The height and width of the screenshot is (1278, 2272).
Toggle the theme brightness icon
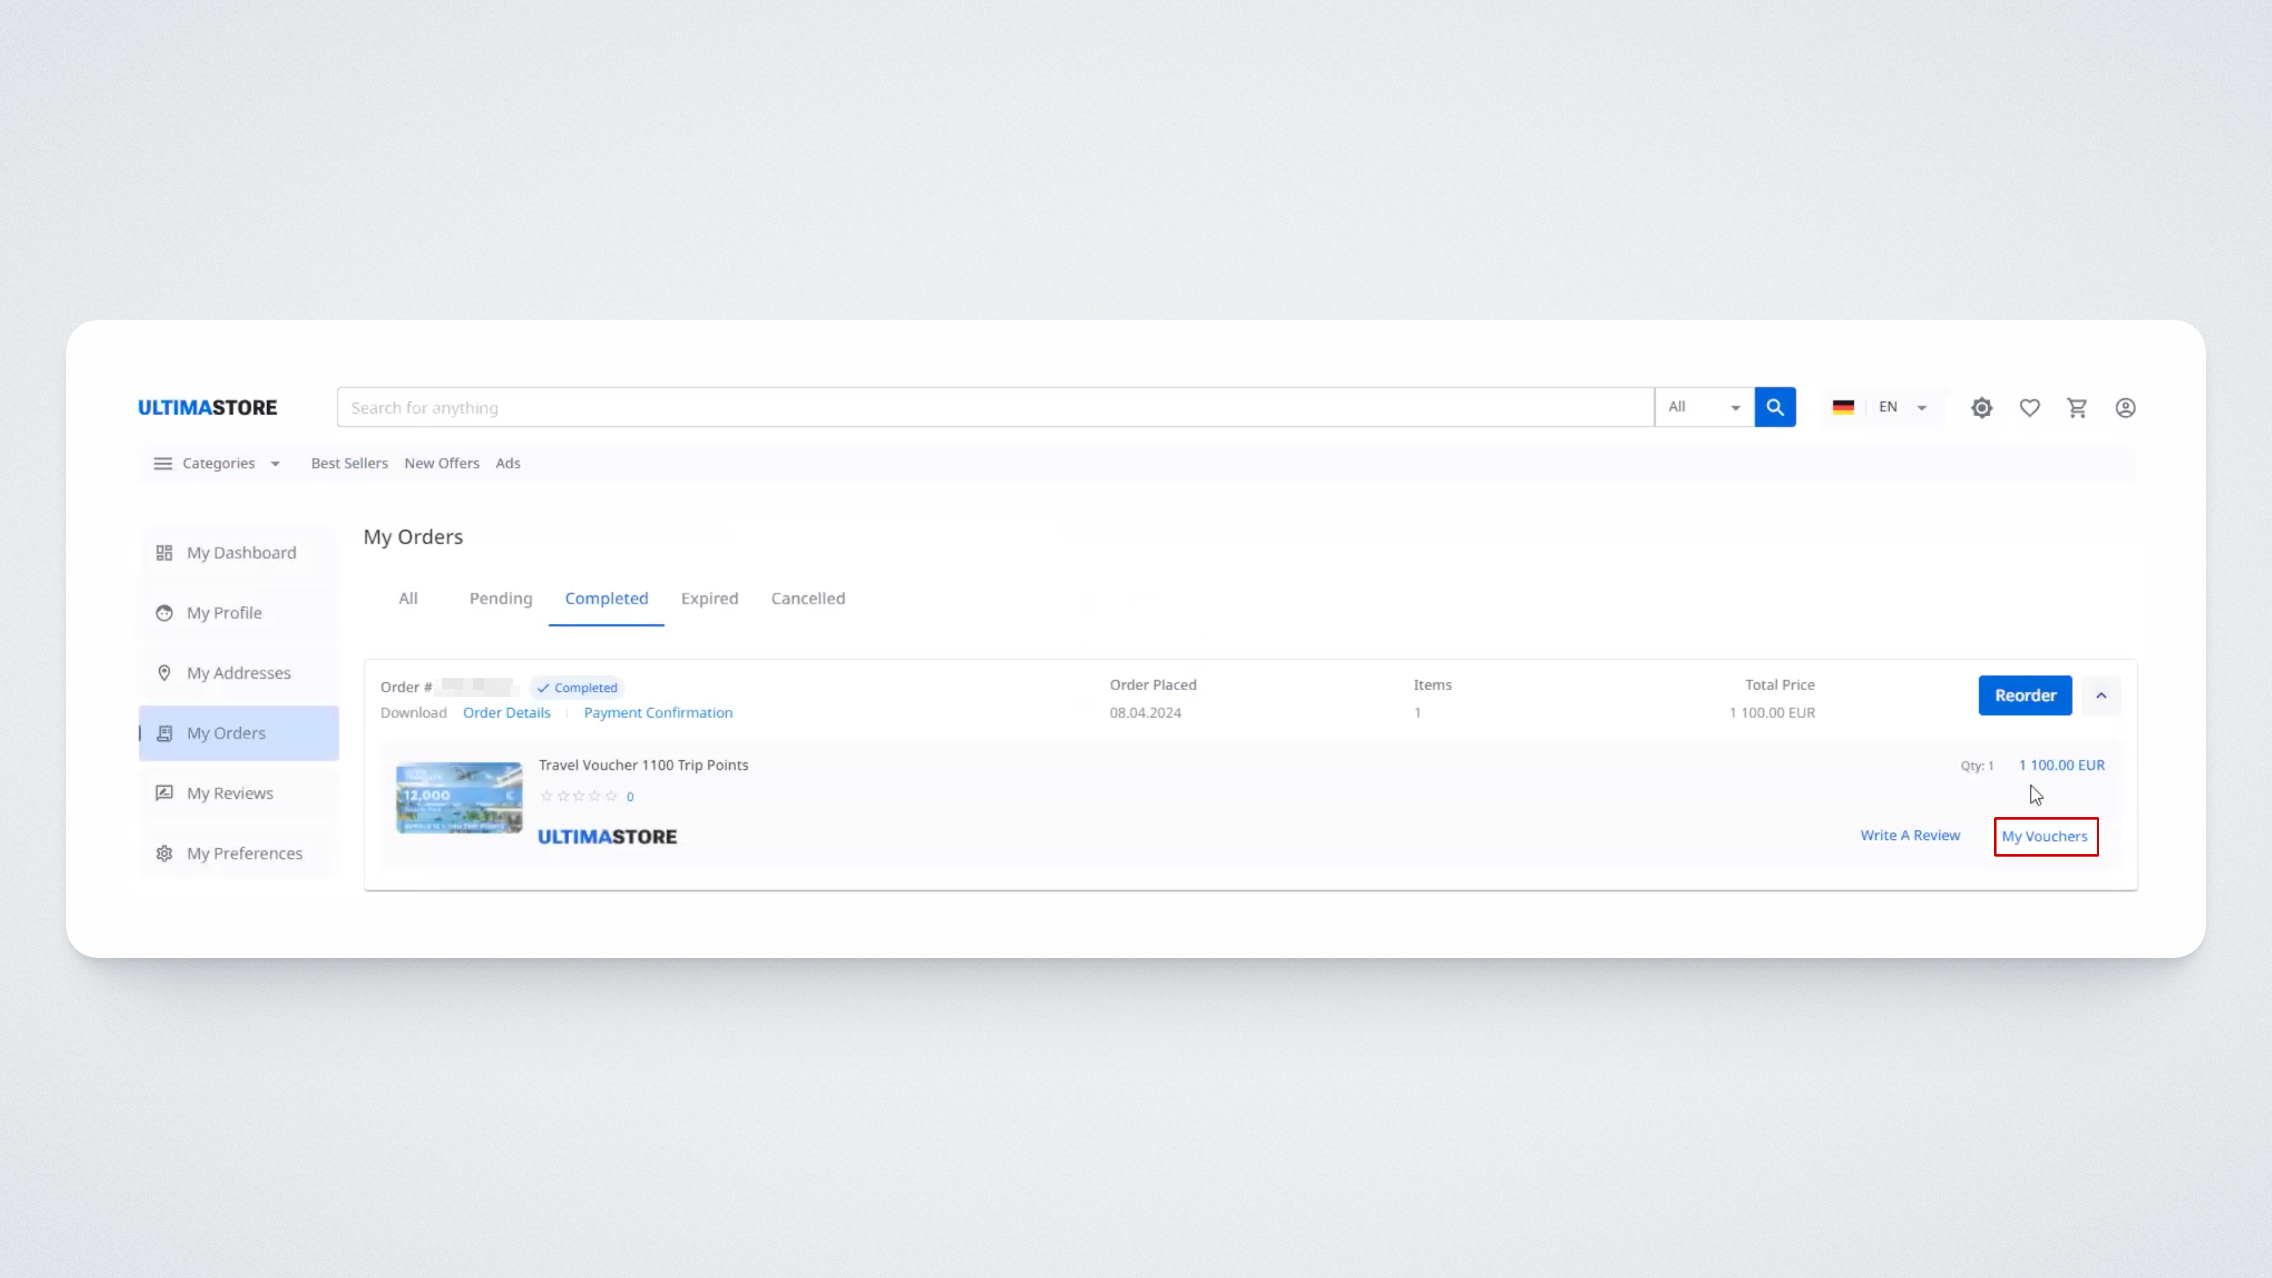(x=1981, y=408)
